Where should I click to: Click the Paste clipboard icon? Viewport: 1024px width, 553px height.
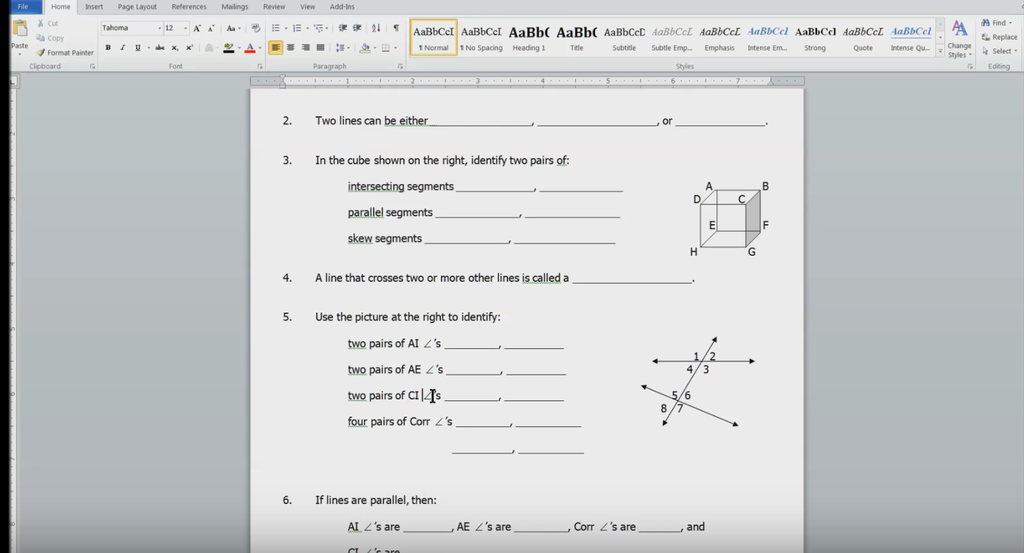click(x=20, y=29)
